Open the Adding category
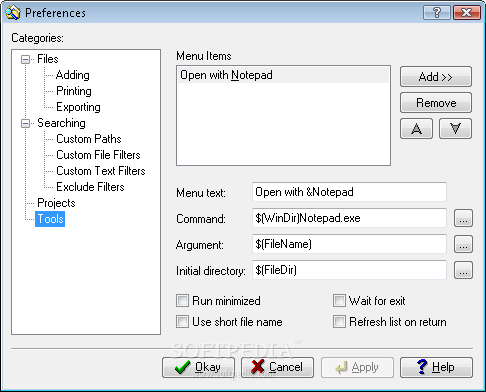Viewport: 486px width, 392px height. click(73, 75)
